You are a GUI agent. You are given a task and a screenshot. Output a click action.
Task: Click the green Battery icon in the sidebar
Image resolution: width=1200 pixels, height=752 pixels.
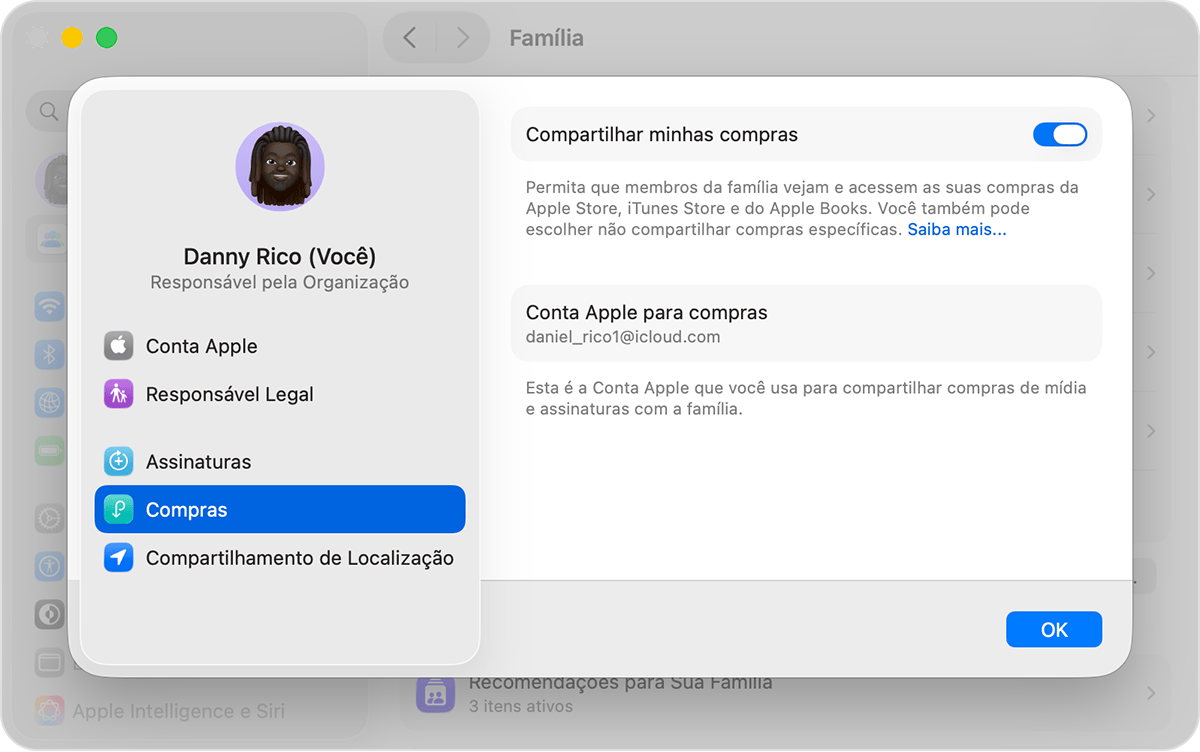[50, 450]
